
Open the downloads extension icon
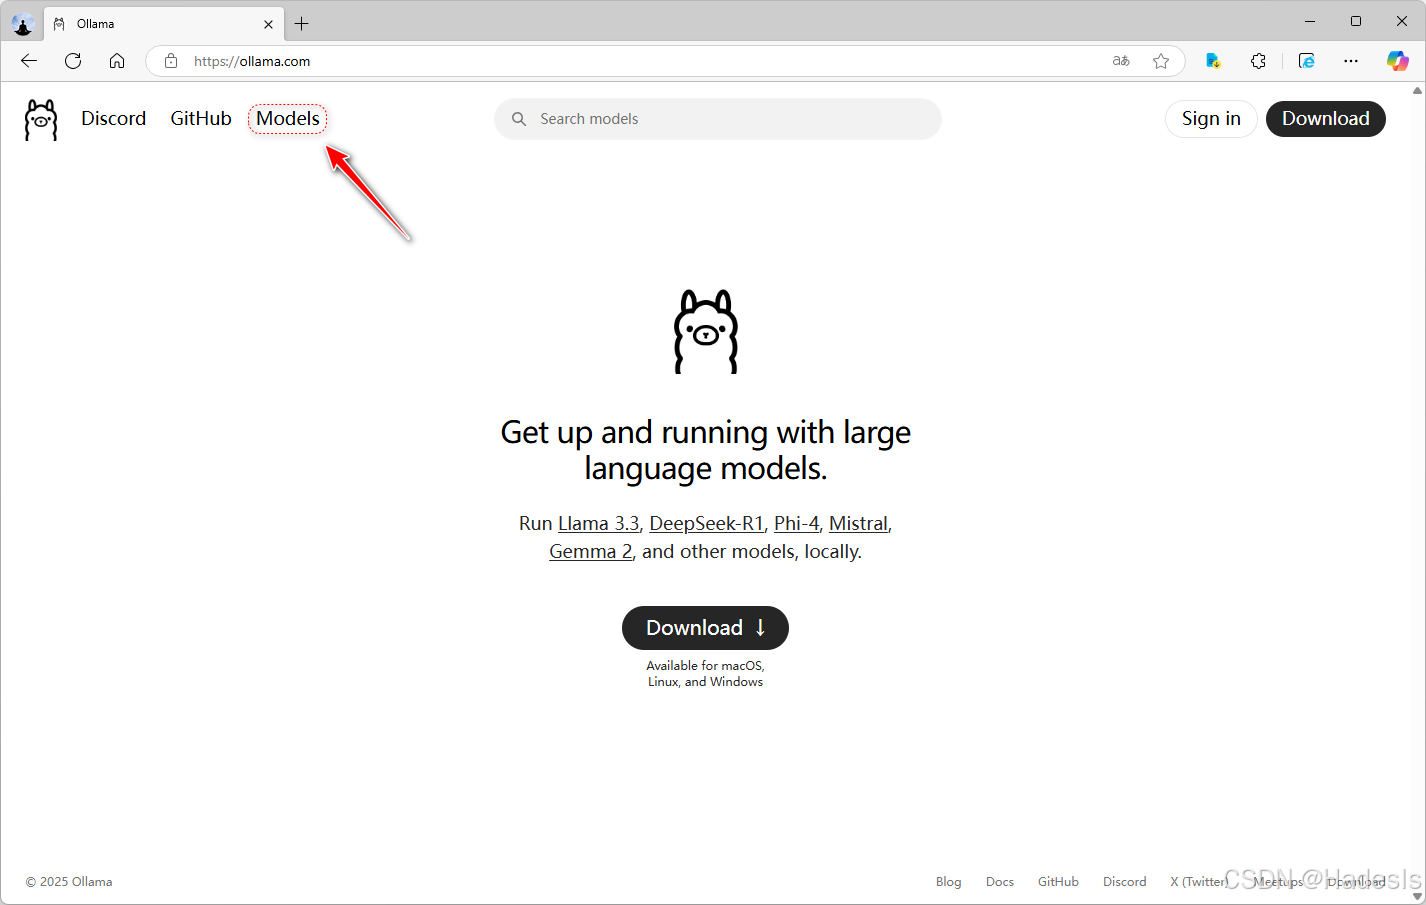click(x=1213, y=61)
